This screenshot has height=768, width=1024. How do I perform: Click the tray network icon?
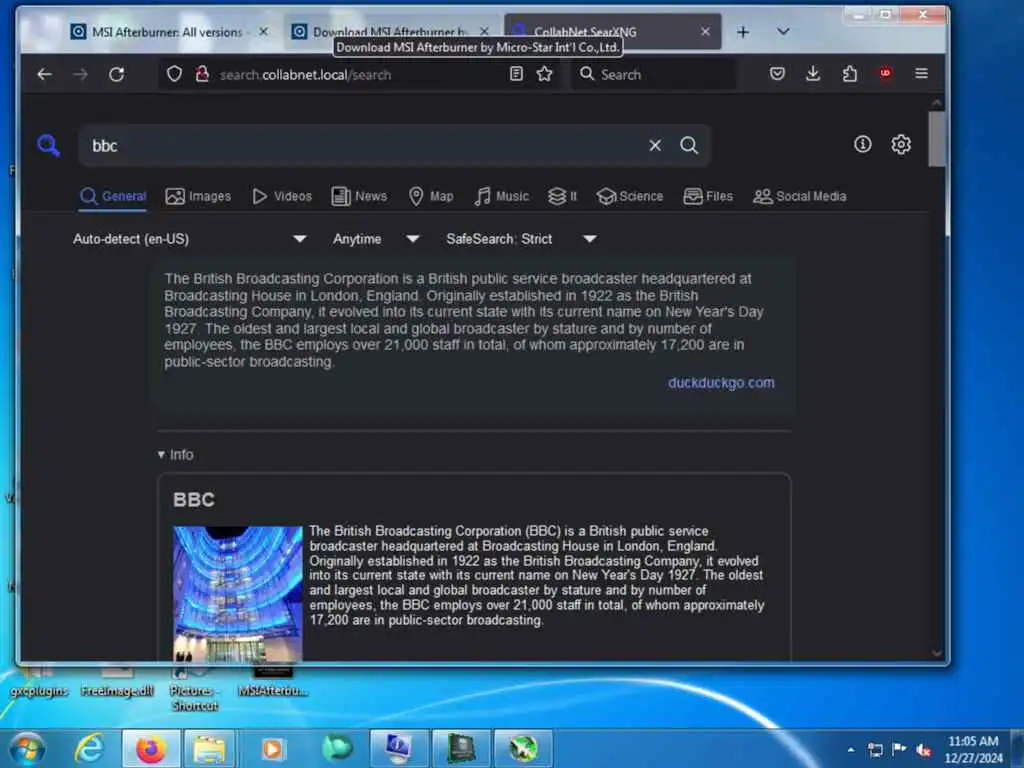tap(875, 750)
